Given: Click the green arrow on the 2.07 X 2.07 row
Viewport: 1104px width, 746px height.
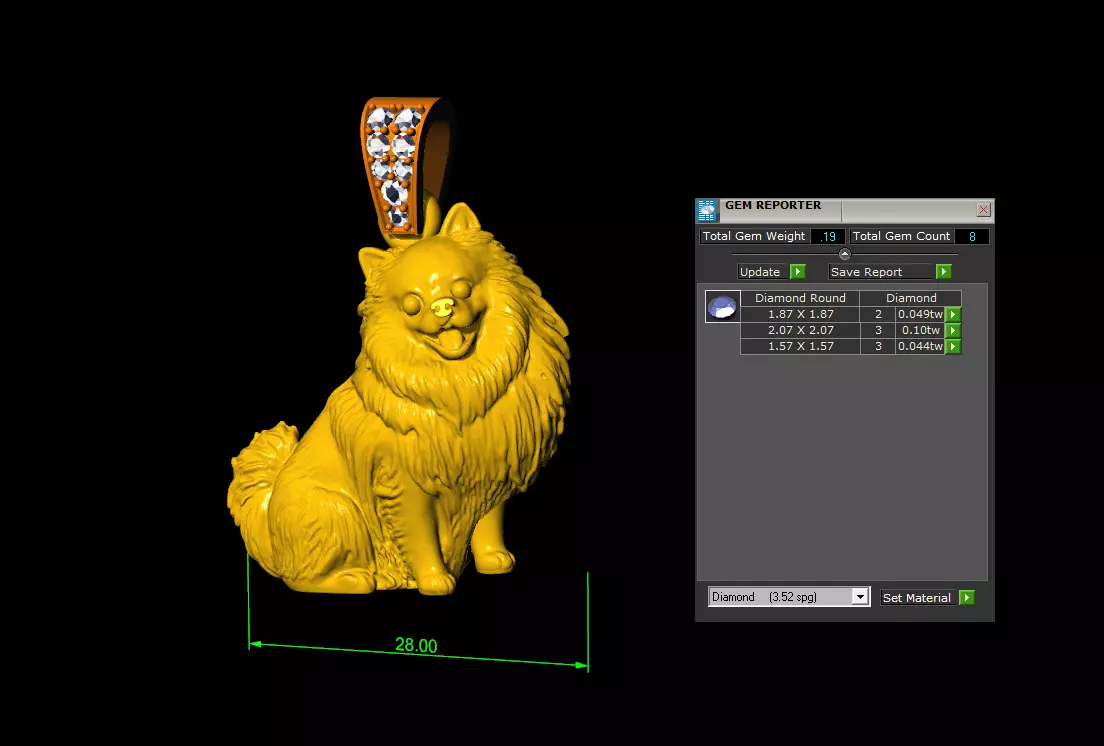Looking at the screenshot, I should [953, 330].
